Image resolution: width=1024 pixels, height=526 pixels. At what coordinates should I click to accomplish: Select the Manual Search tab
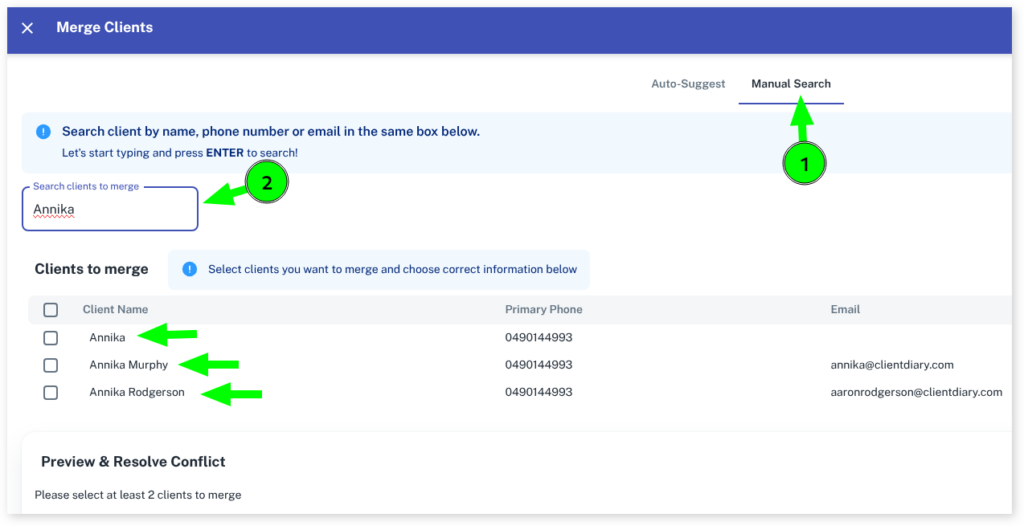click(x=790, y=84)
